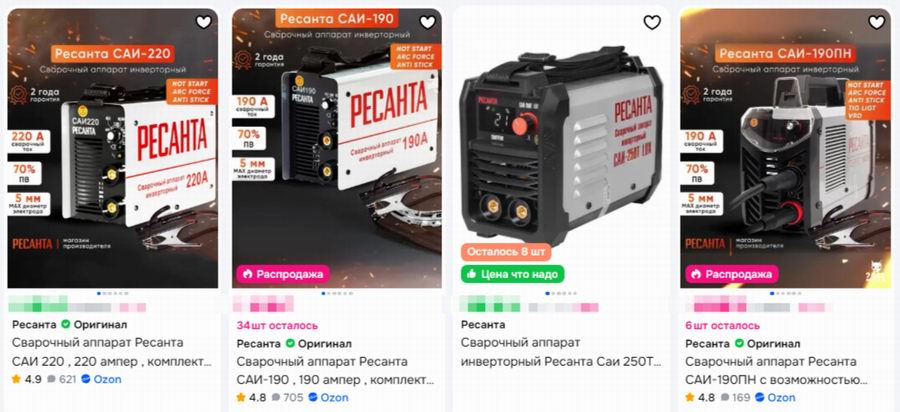The height and width of the screenshot is (412, 900).
Task: Open the САИ-220 product image
Action: pyautogui.click(x=112, y=148)
